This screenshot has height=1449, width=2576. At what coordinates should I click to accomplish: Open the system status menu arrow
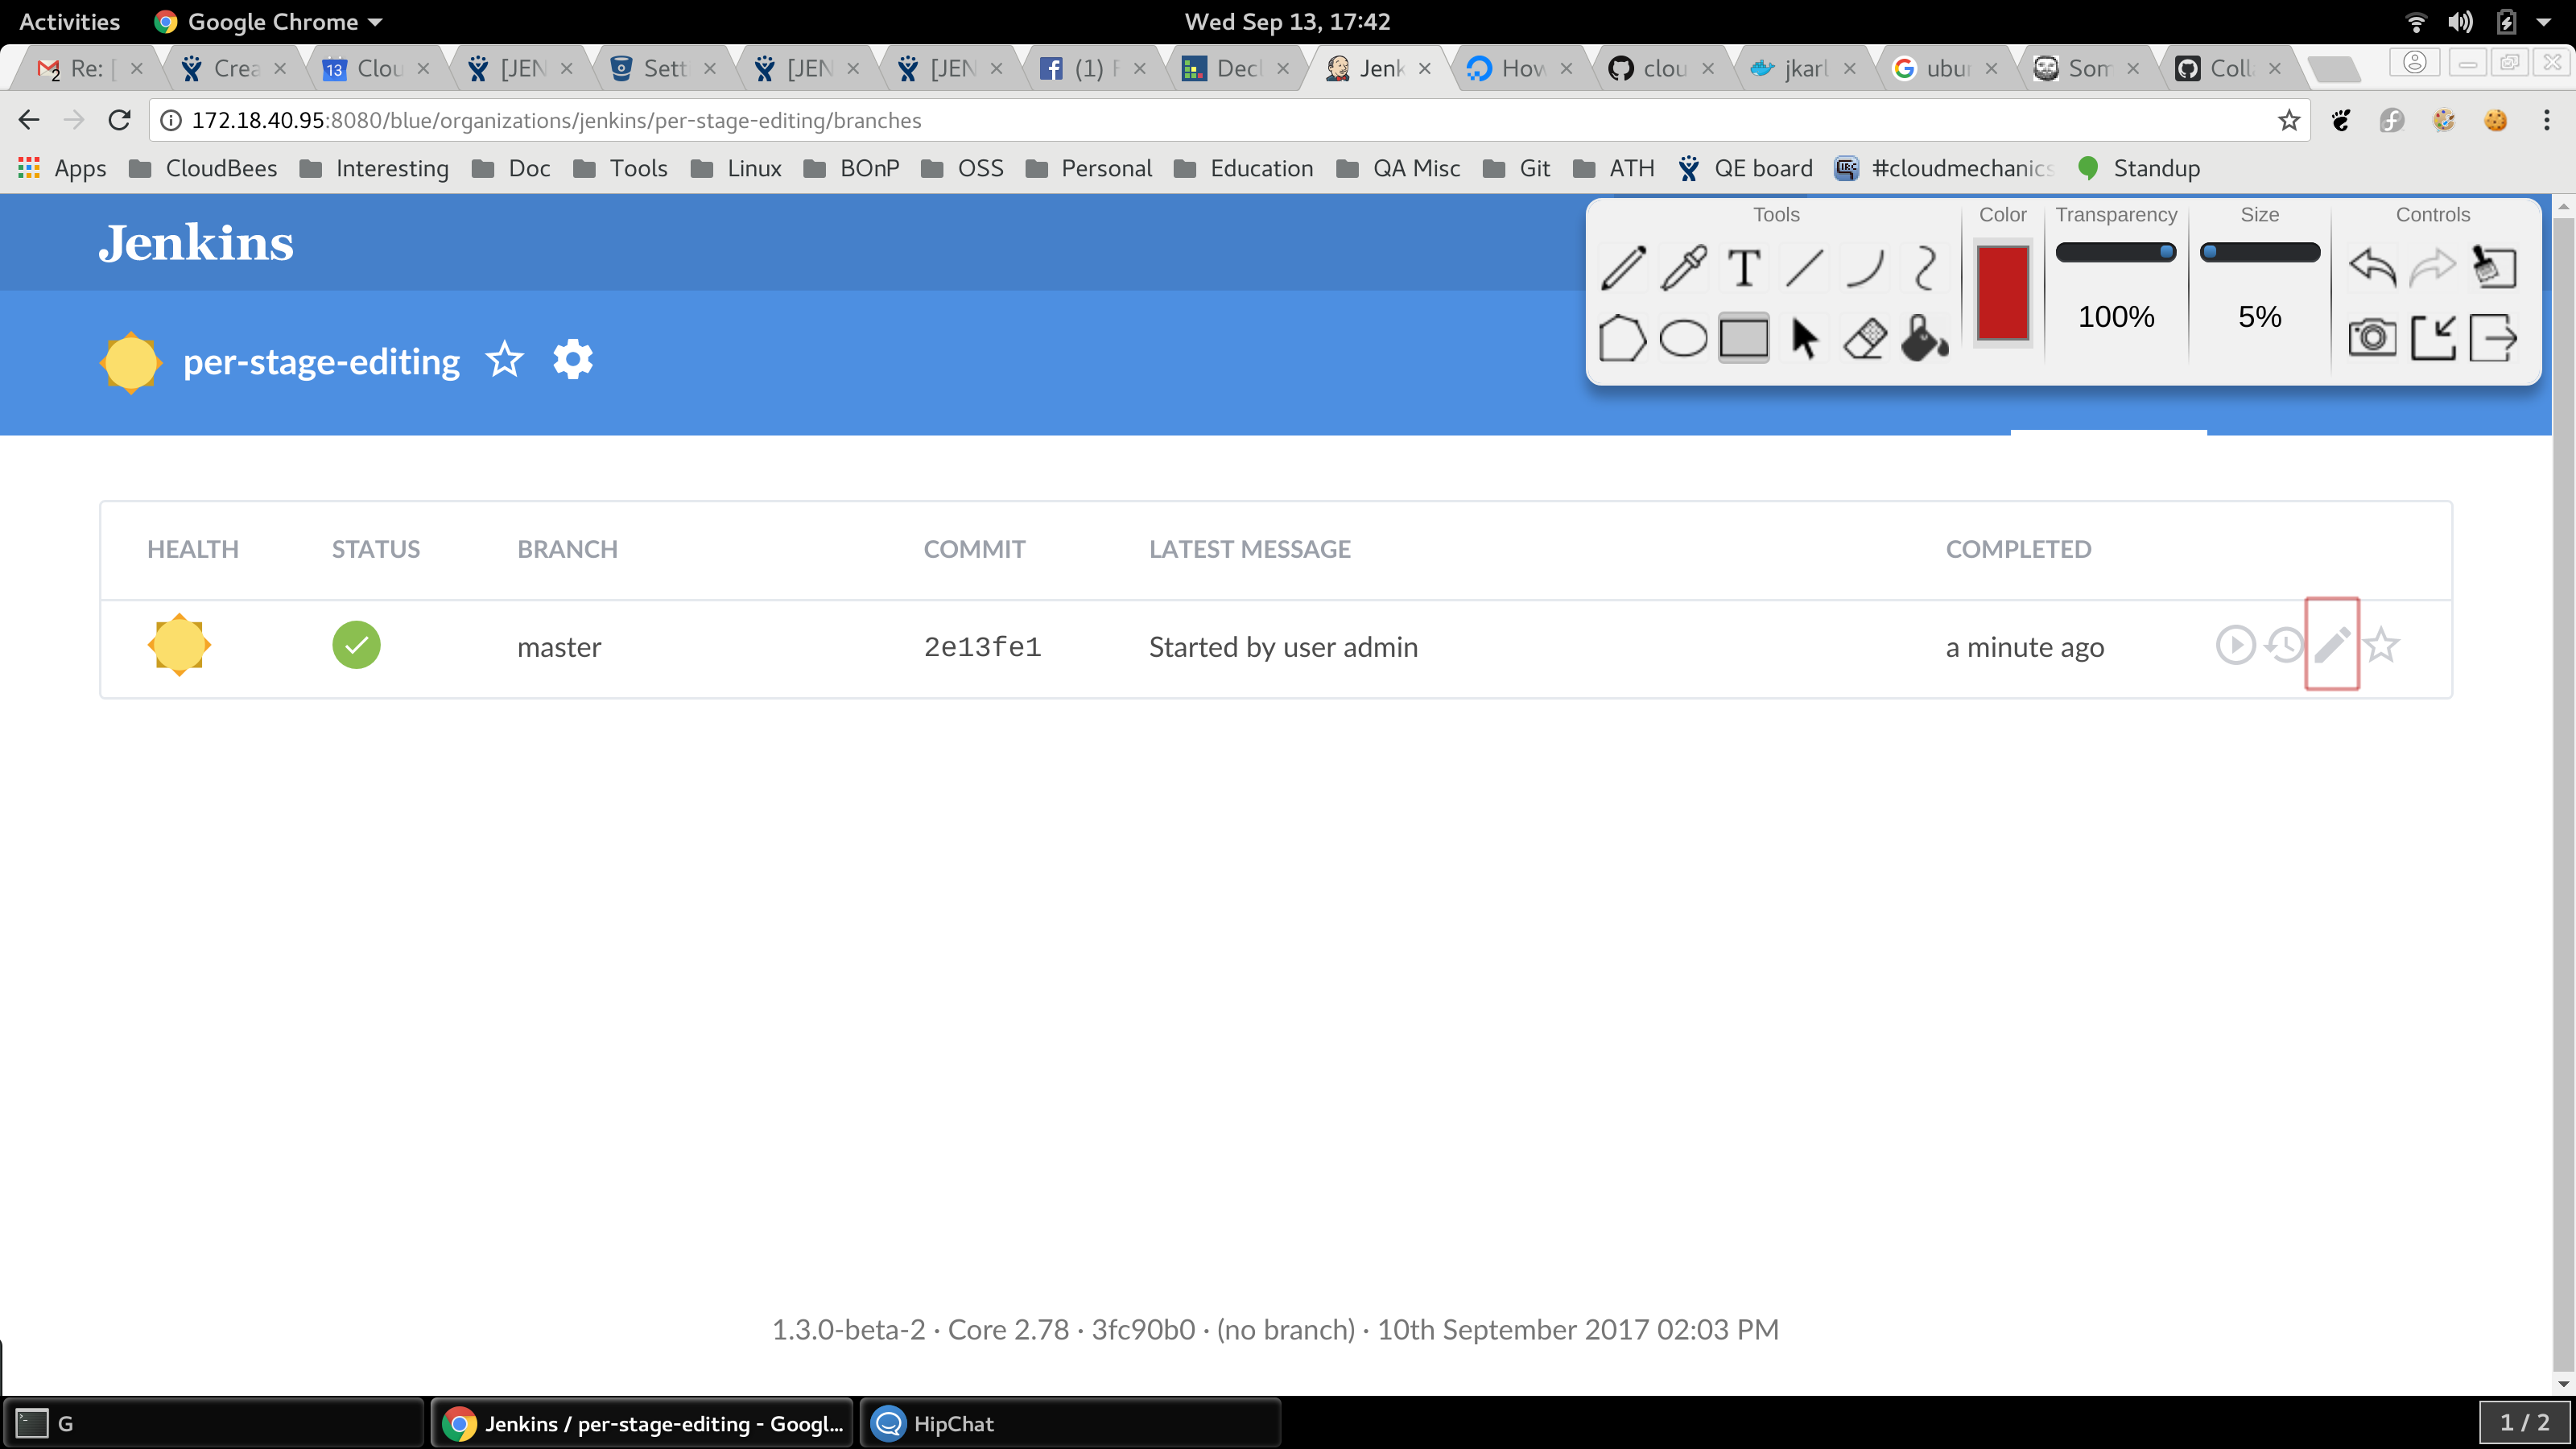coord(2544,22)
